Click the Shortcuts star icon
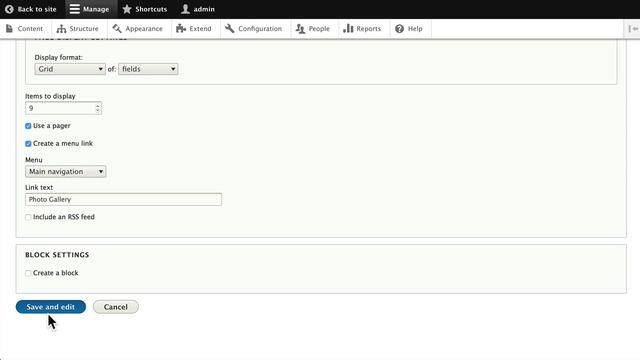Viewport: 640px width, 360px height. coord(127,9)
